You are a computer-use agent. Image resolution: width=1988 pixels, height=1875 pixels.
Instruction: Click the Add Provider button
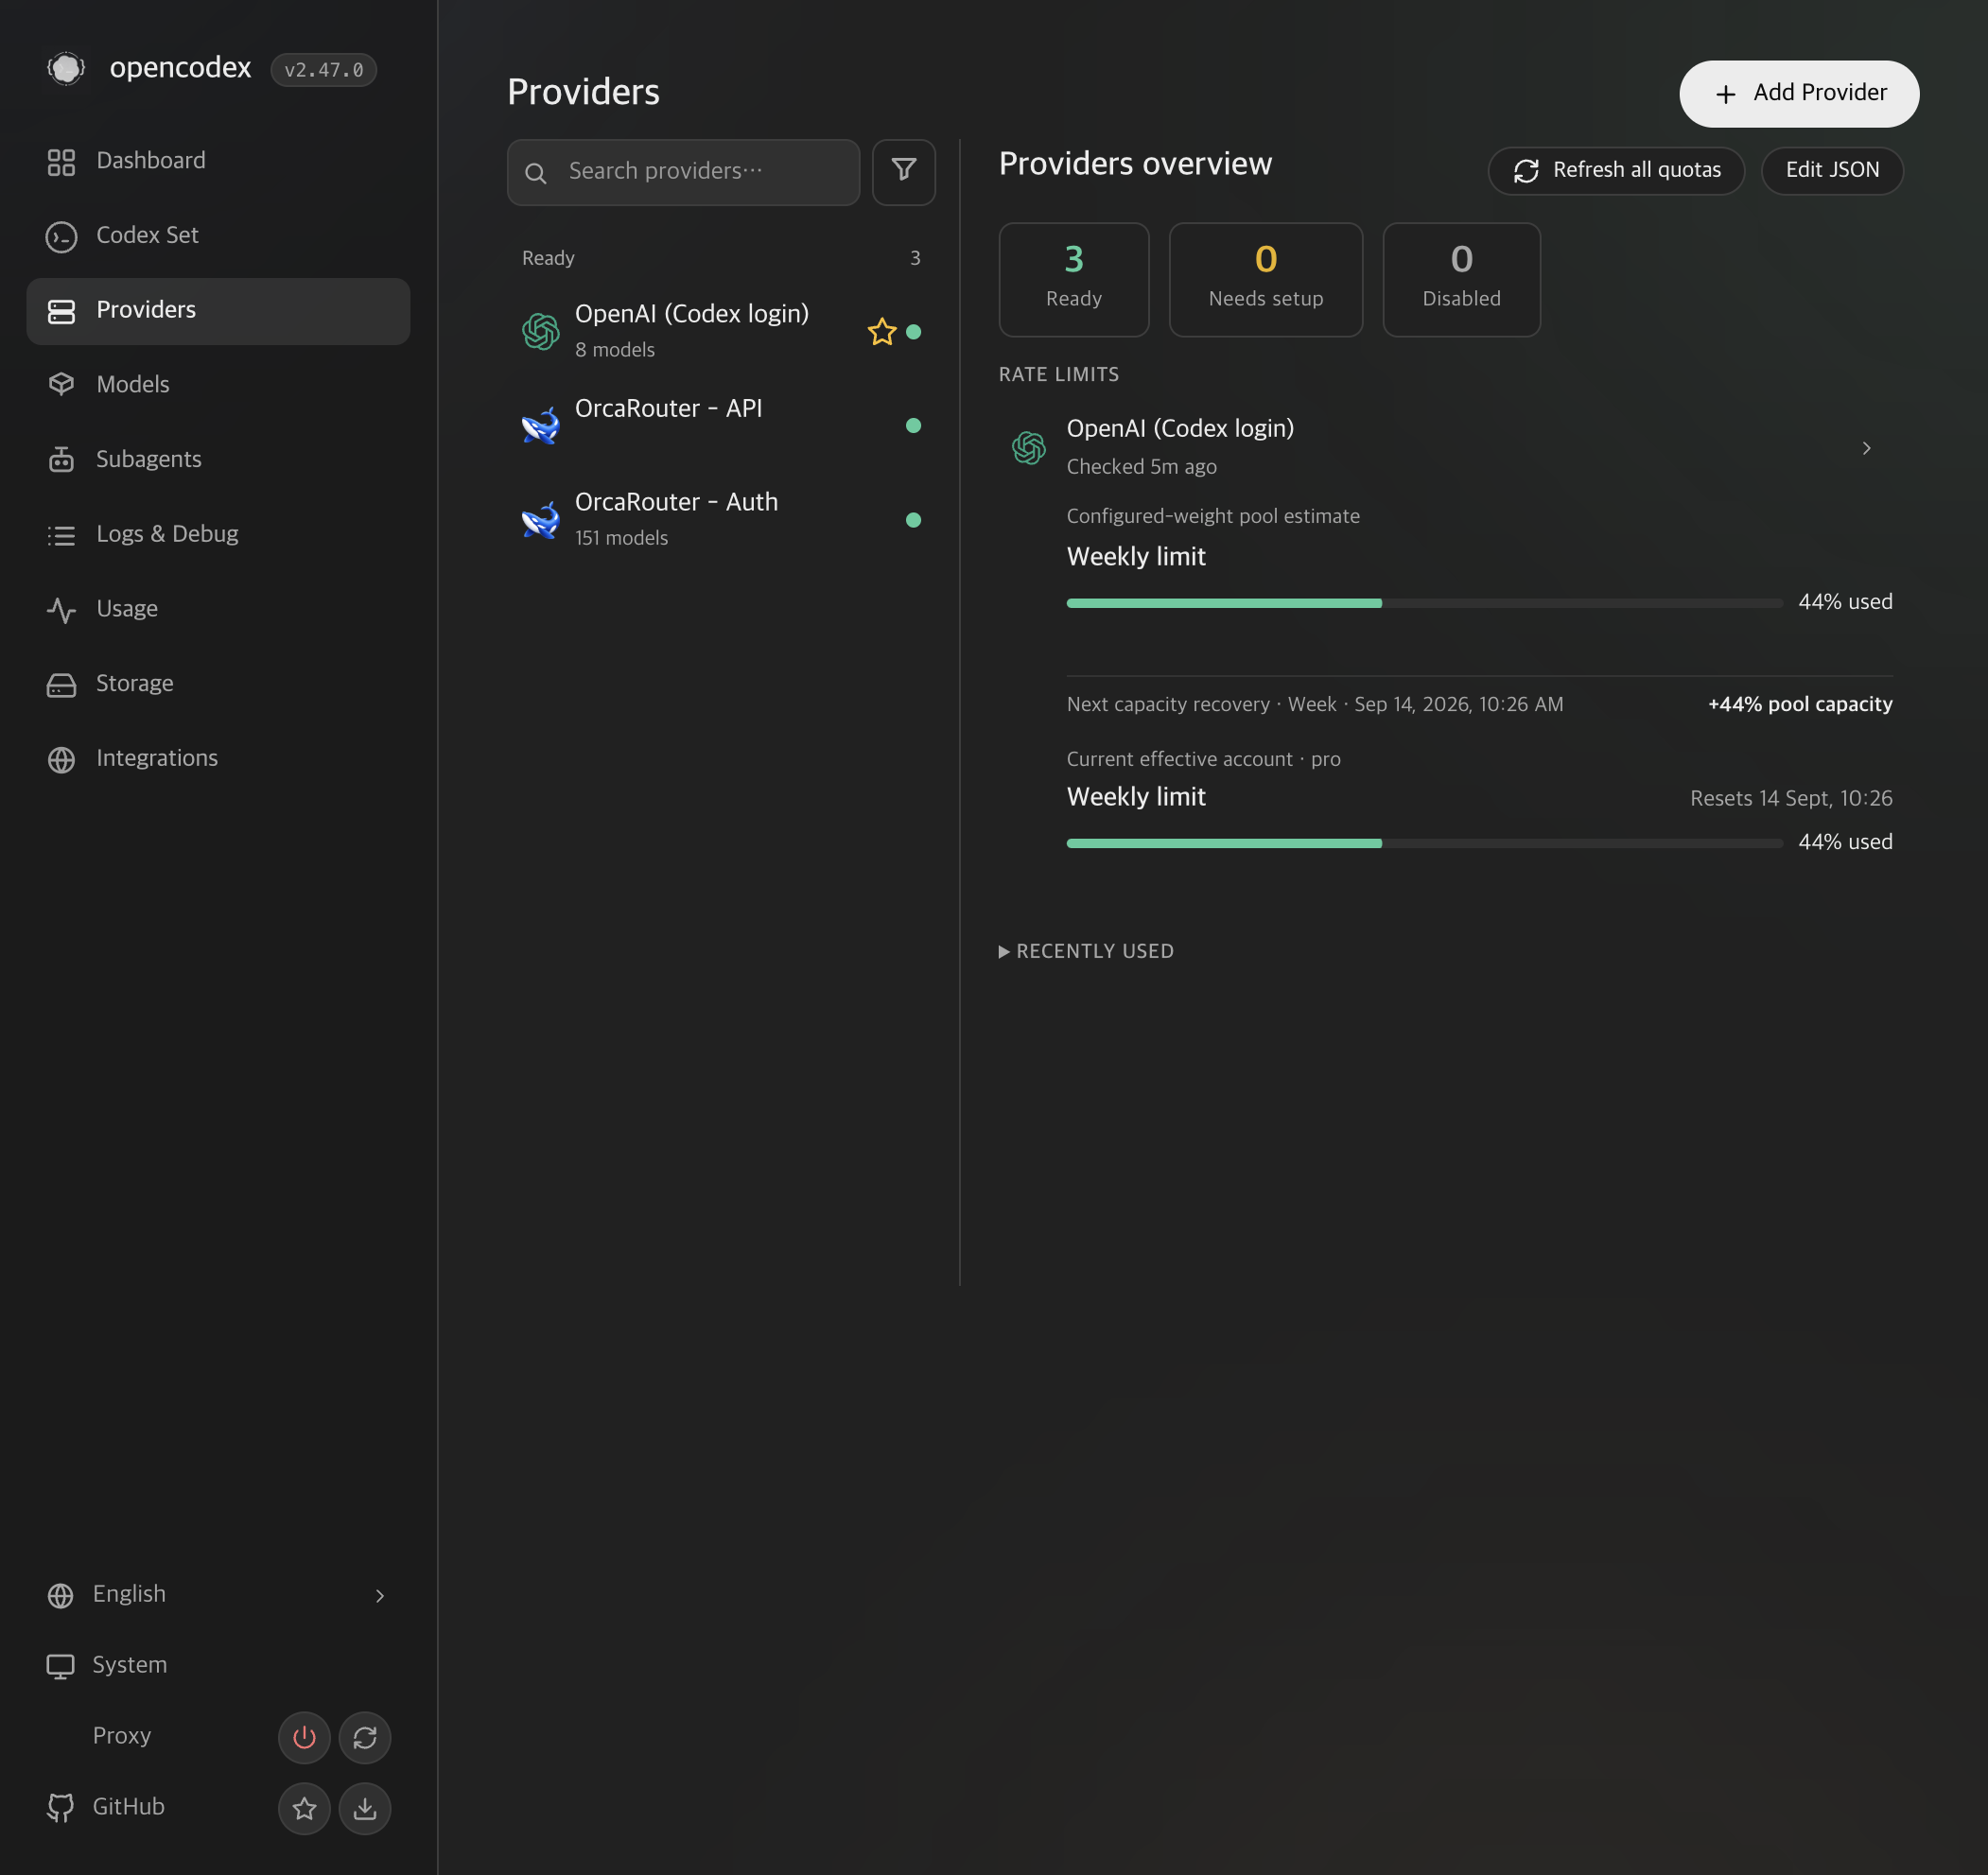(x=1799, y=94)
